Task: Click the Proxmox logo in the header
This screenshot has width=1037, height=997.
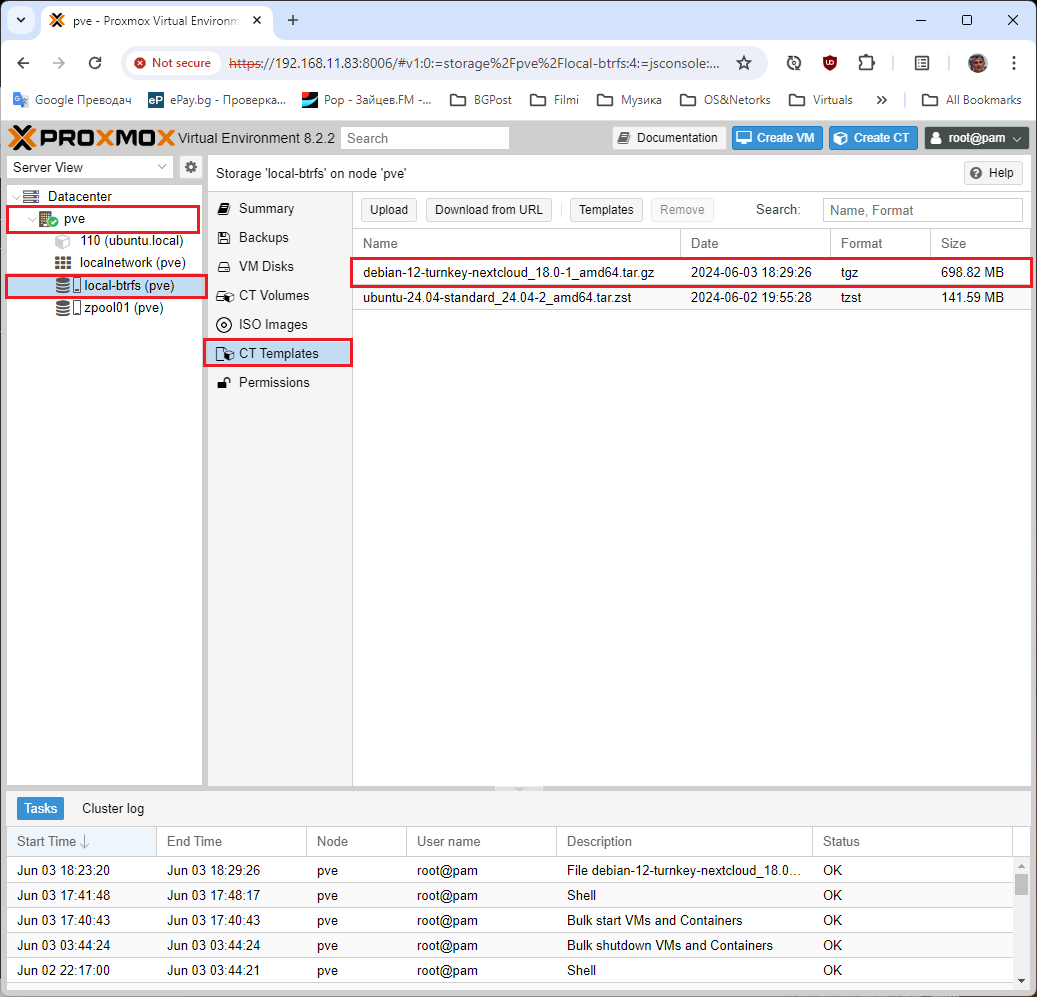Action: [x=92, y=138]
